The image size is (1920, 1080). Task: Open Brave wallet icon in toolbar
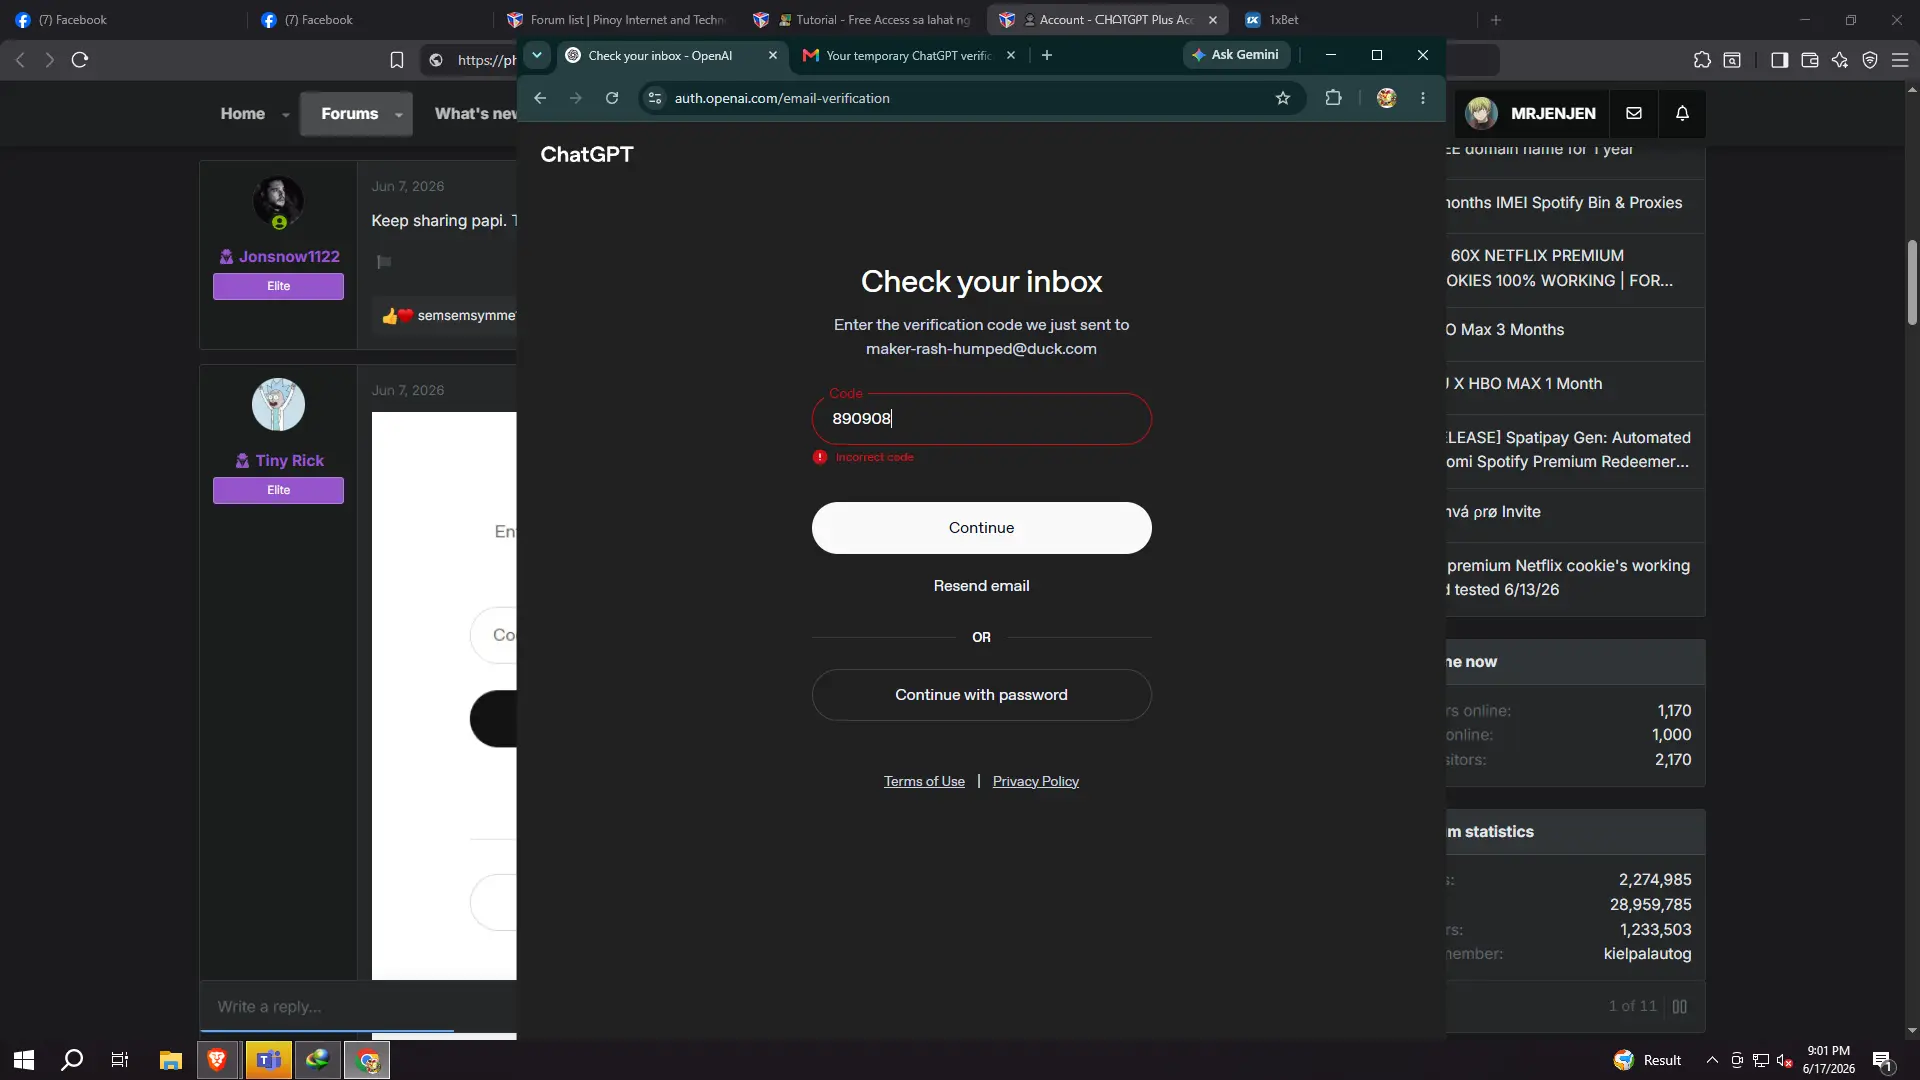tap(1809, 60)
